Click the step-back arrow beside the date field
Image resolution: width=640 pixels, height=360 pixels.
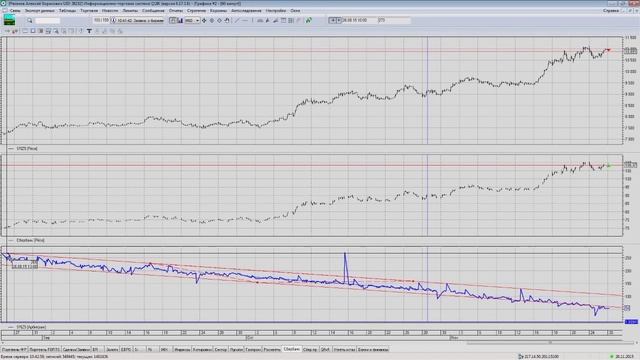coord(333,20)
